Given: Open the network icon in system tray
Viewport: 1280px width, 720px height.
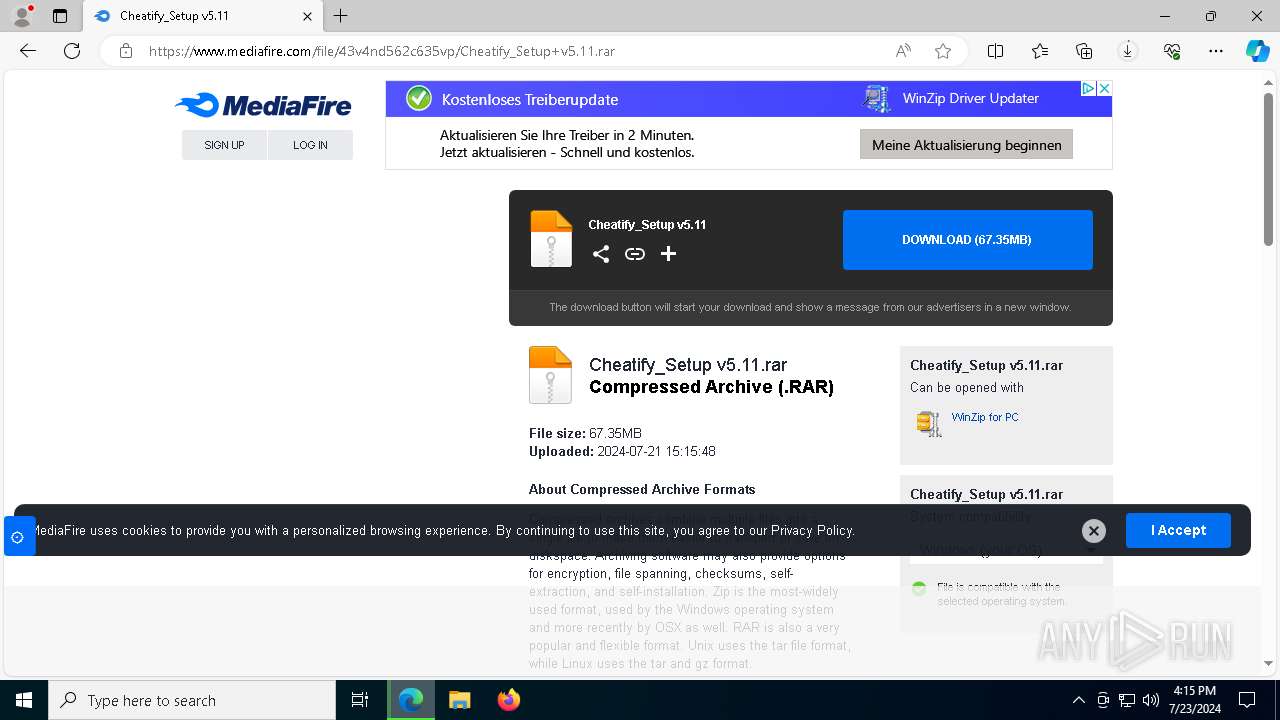Looking at the screenshot, I should tap(1127, 700).
